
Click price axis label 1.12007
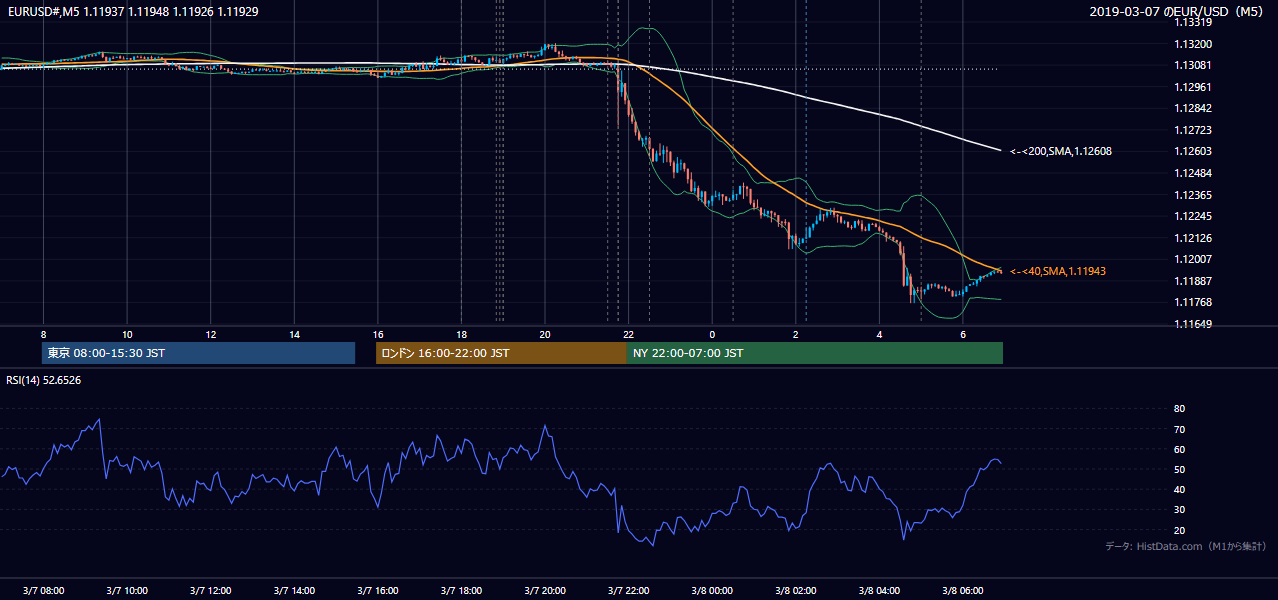point(1194,259)
